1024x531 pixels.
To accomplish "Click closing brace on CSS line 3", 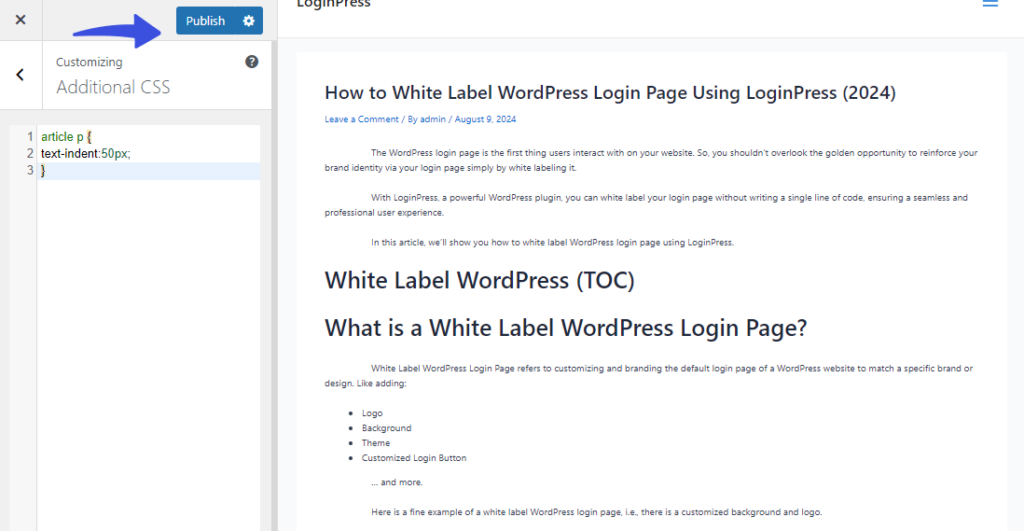I will pyautogui.click(x=43, y=170).
